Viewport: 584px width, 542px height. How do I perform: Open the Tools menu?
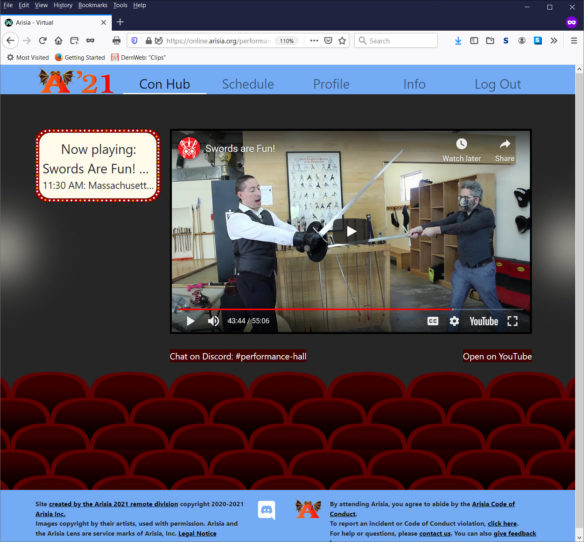pos(120,5)
